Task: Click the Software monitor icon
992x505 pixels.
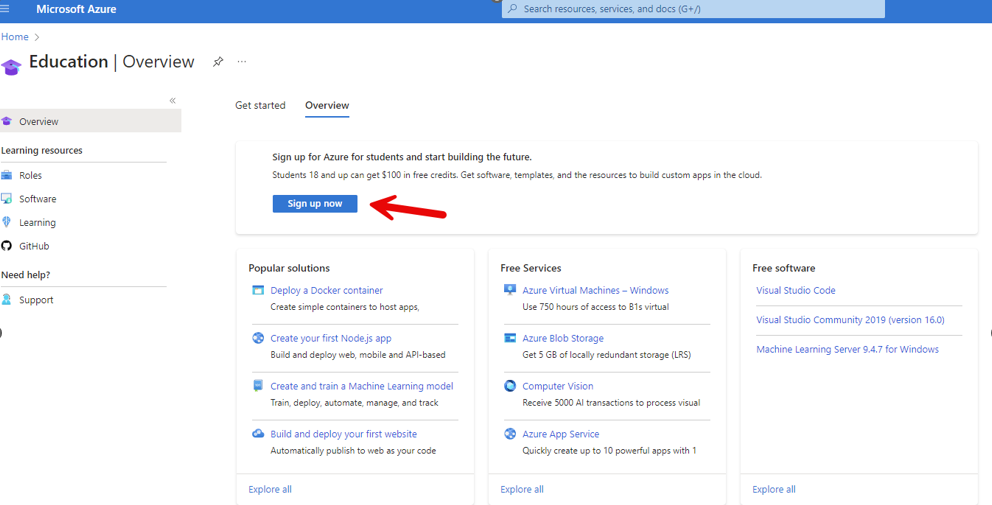Action: click(x=6, y=199)
